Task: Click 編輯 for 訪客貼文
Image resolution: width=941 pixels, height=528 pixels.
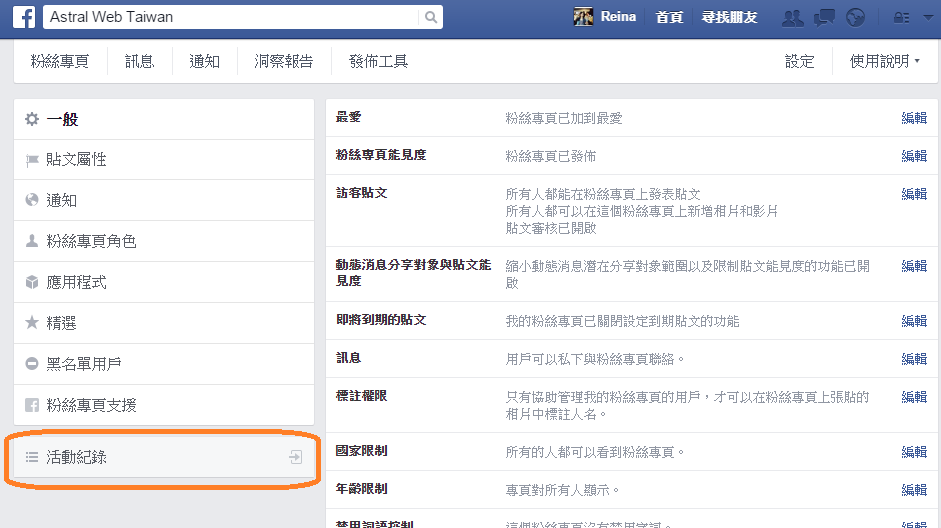Action: point(914,194)
